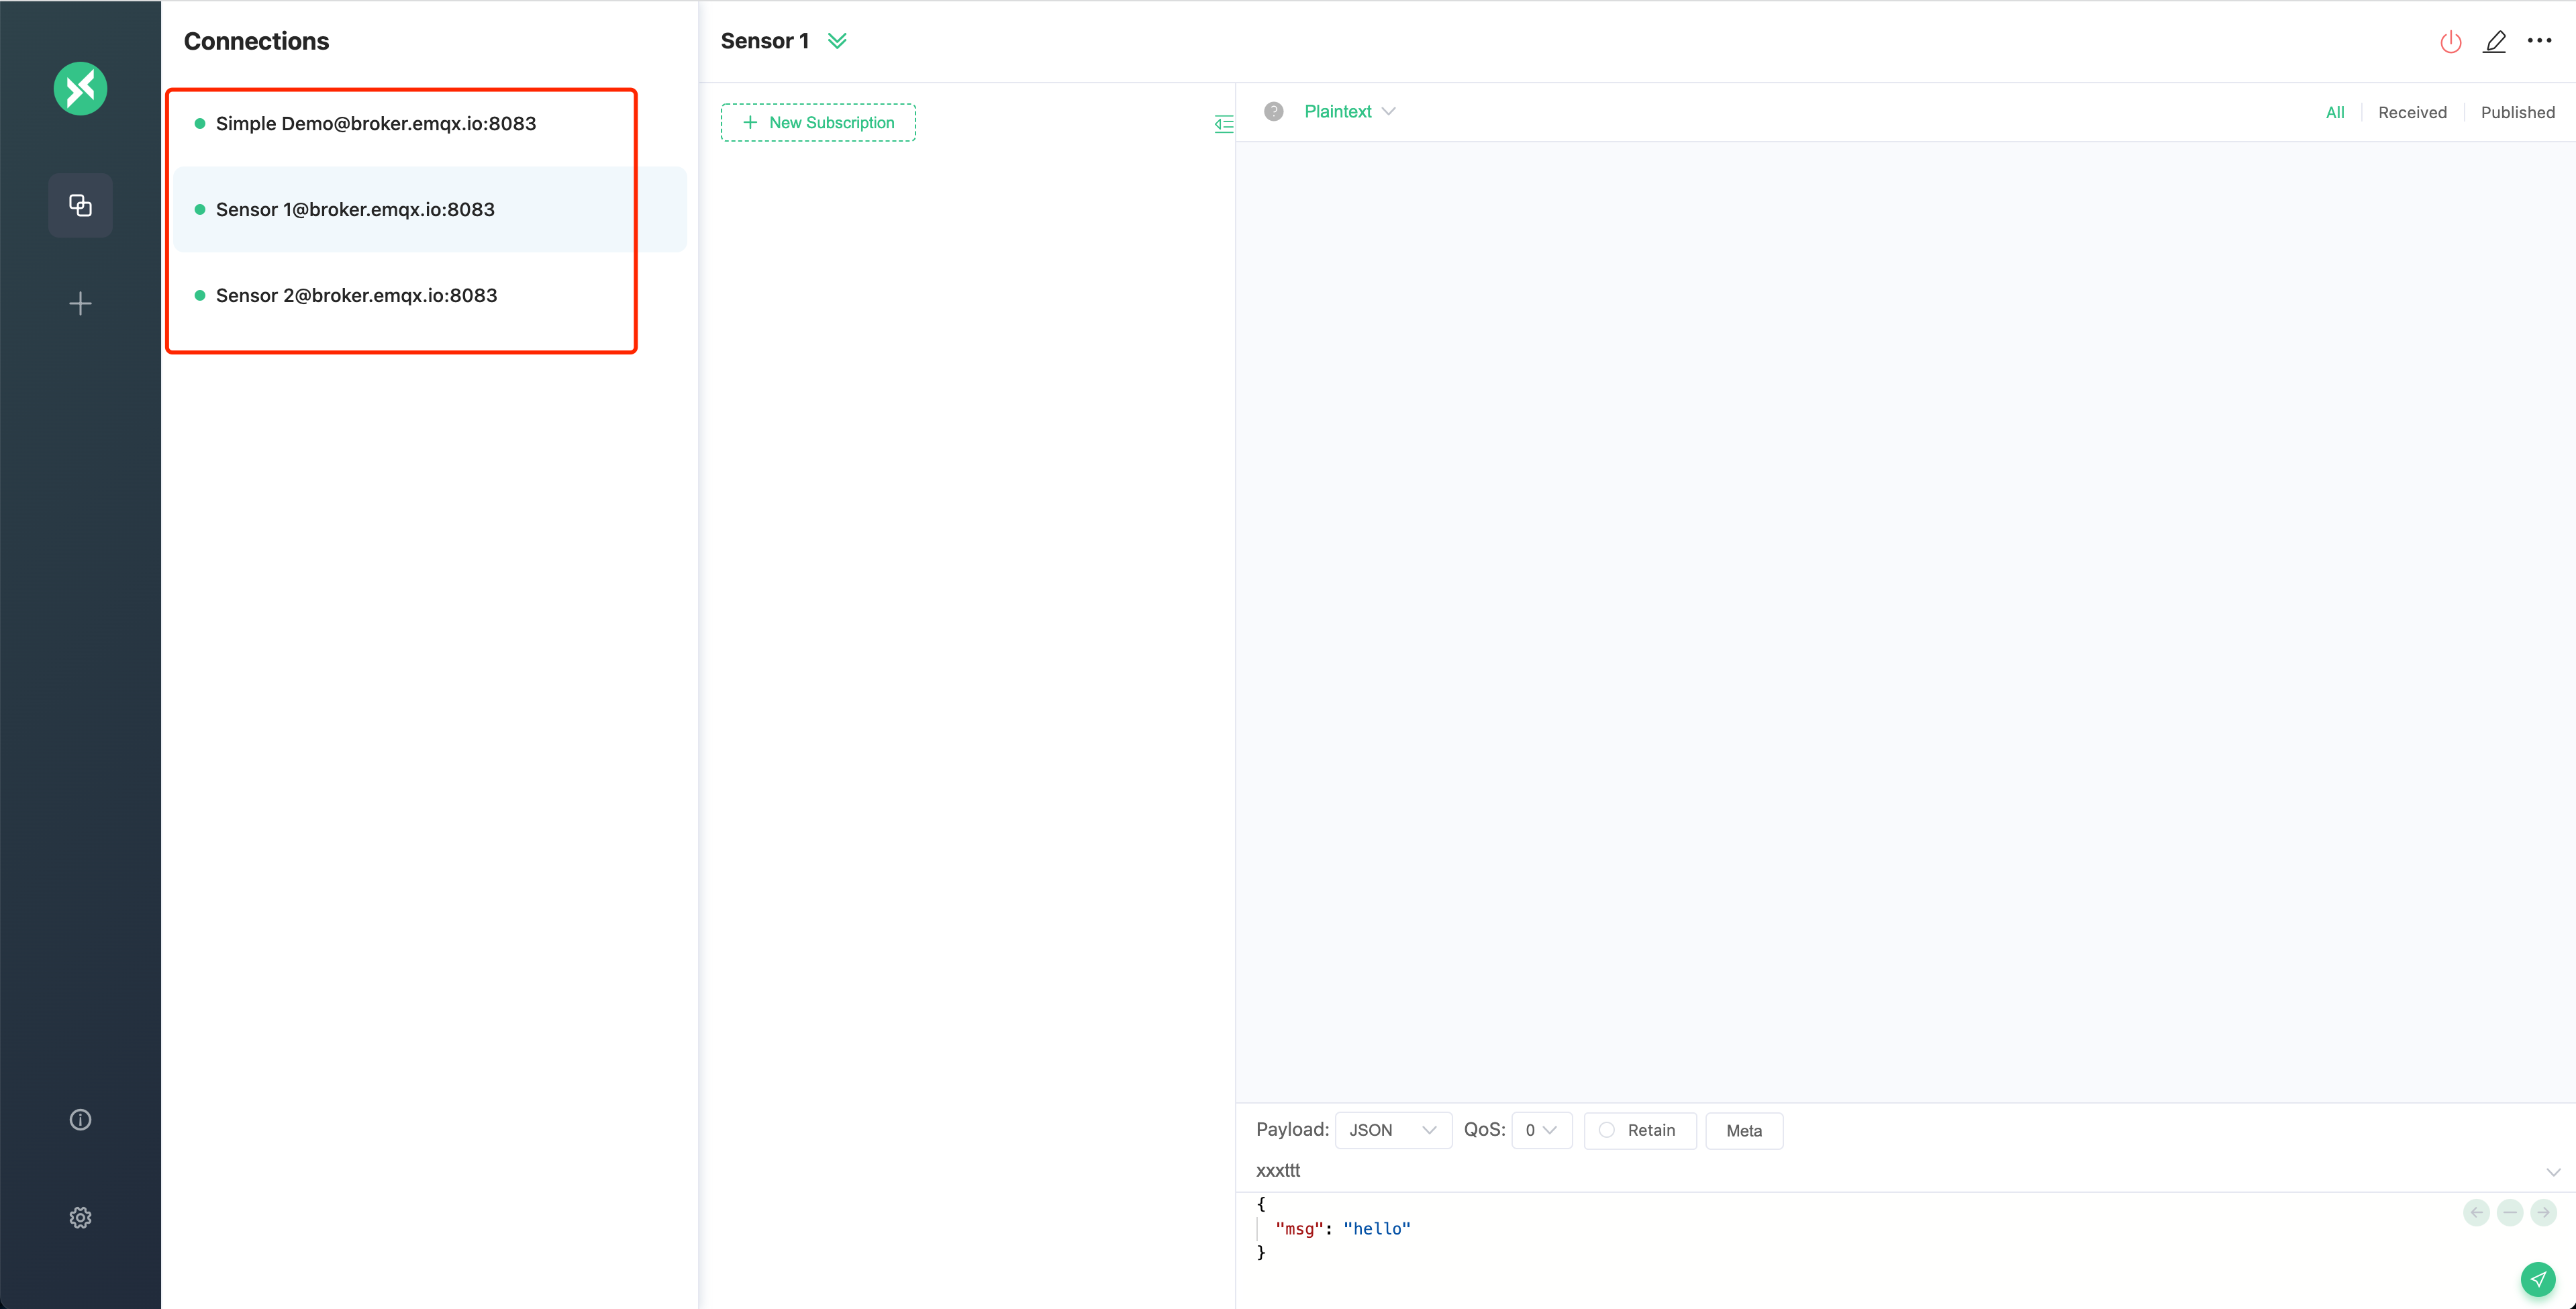Viewport: 2576px width, 1309px height.
Task: Click the plus icon for a new connection
Action: pyautogui.click(x=80, y=303)
